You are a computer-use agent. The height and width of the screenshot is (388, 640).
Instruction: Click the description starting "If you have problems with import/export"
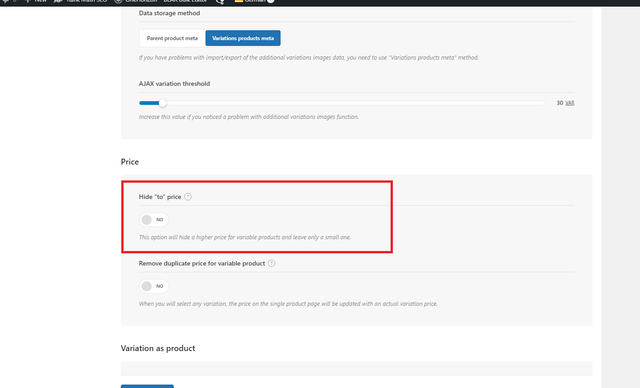coord(309,58)
